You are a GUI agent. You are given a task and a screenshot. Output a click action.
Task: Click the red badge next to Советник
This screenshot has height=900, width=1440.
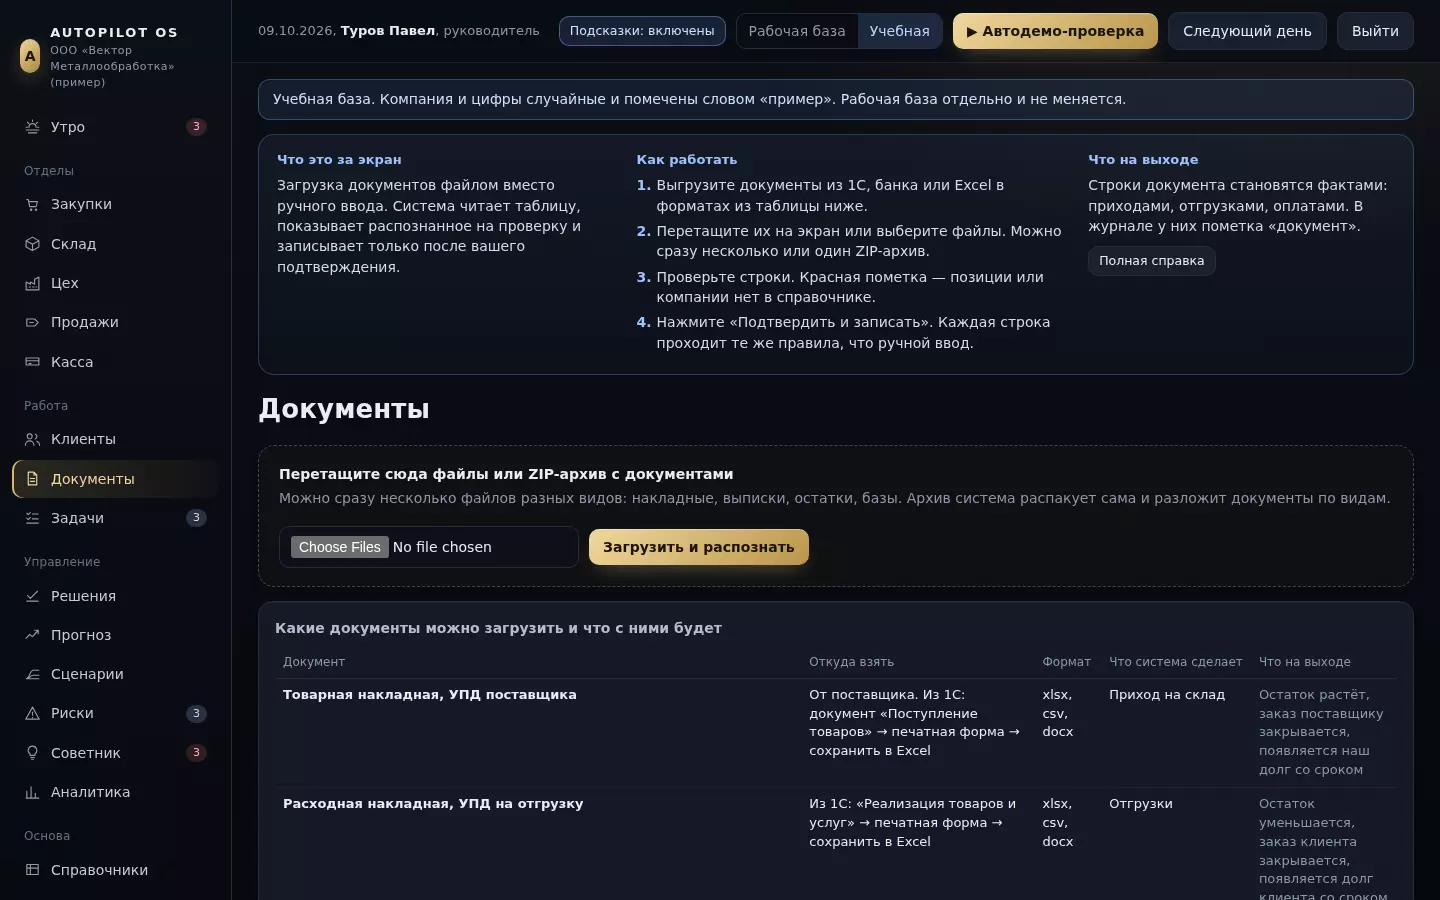tap(196, 753)
